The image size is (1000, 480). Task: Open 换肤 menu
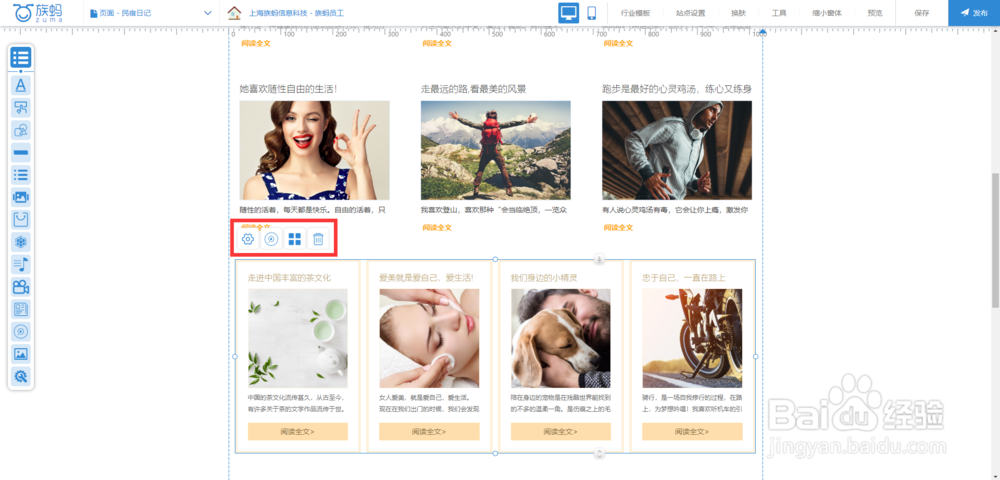click(739, 13)
